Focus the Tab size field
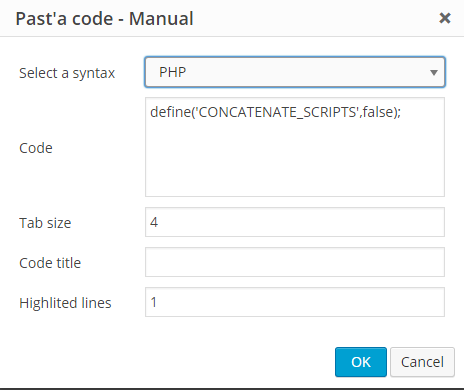Screen dimensions: 464x390 coord(295,222)
